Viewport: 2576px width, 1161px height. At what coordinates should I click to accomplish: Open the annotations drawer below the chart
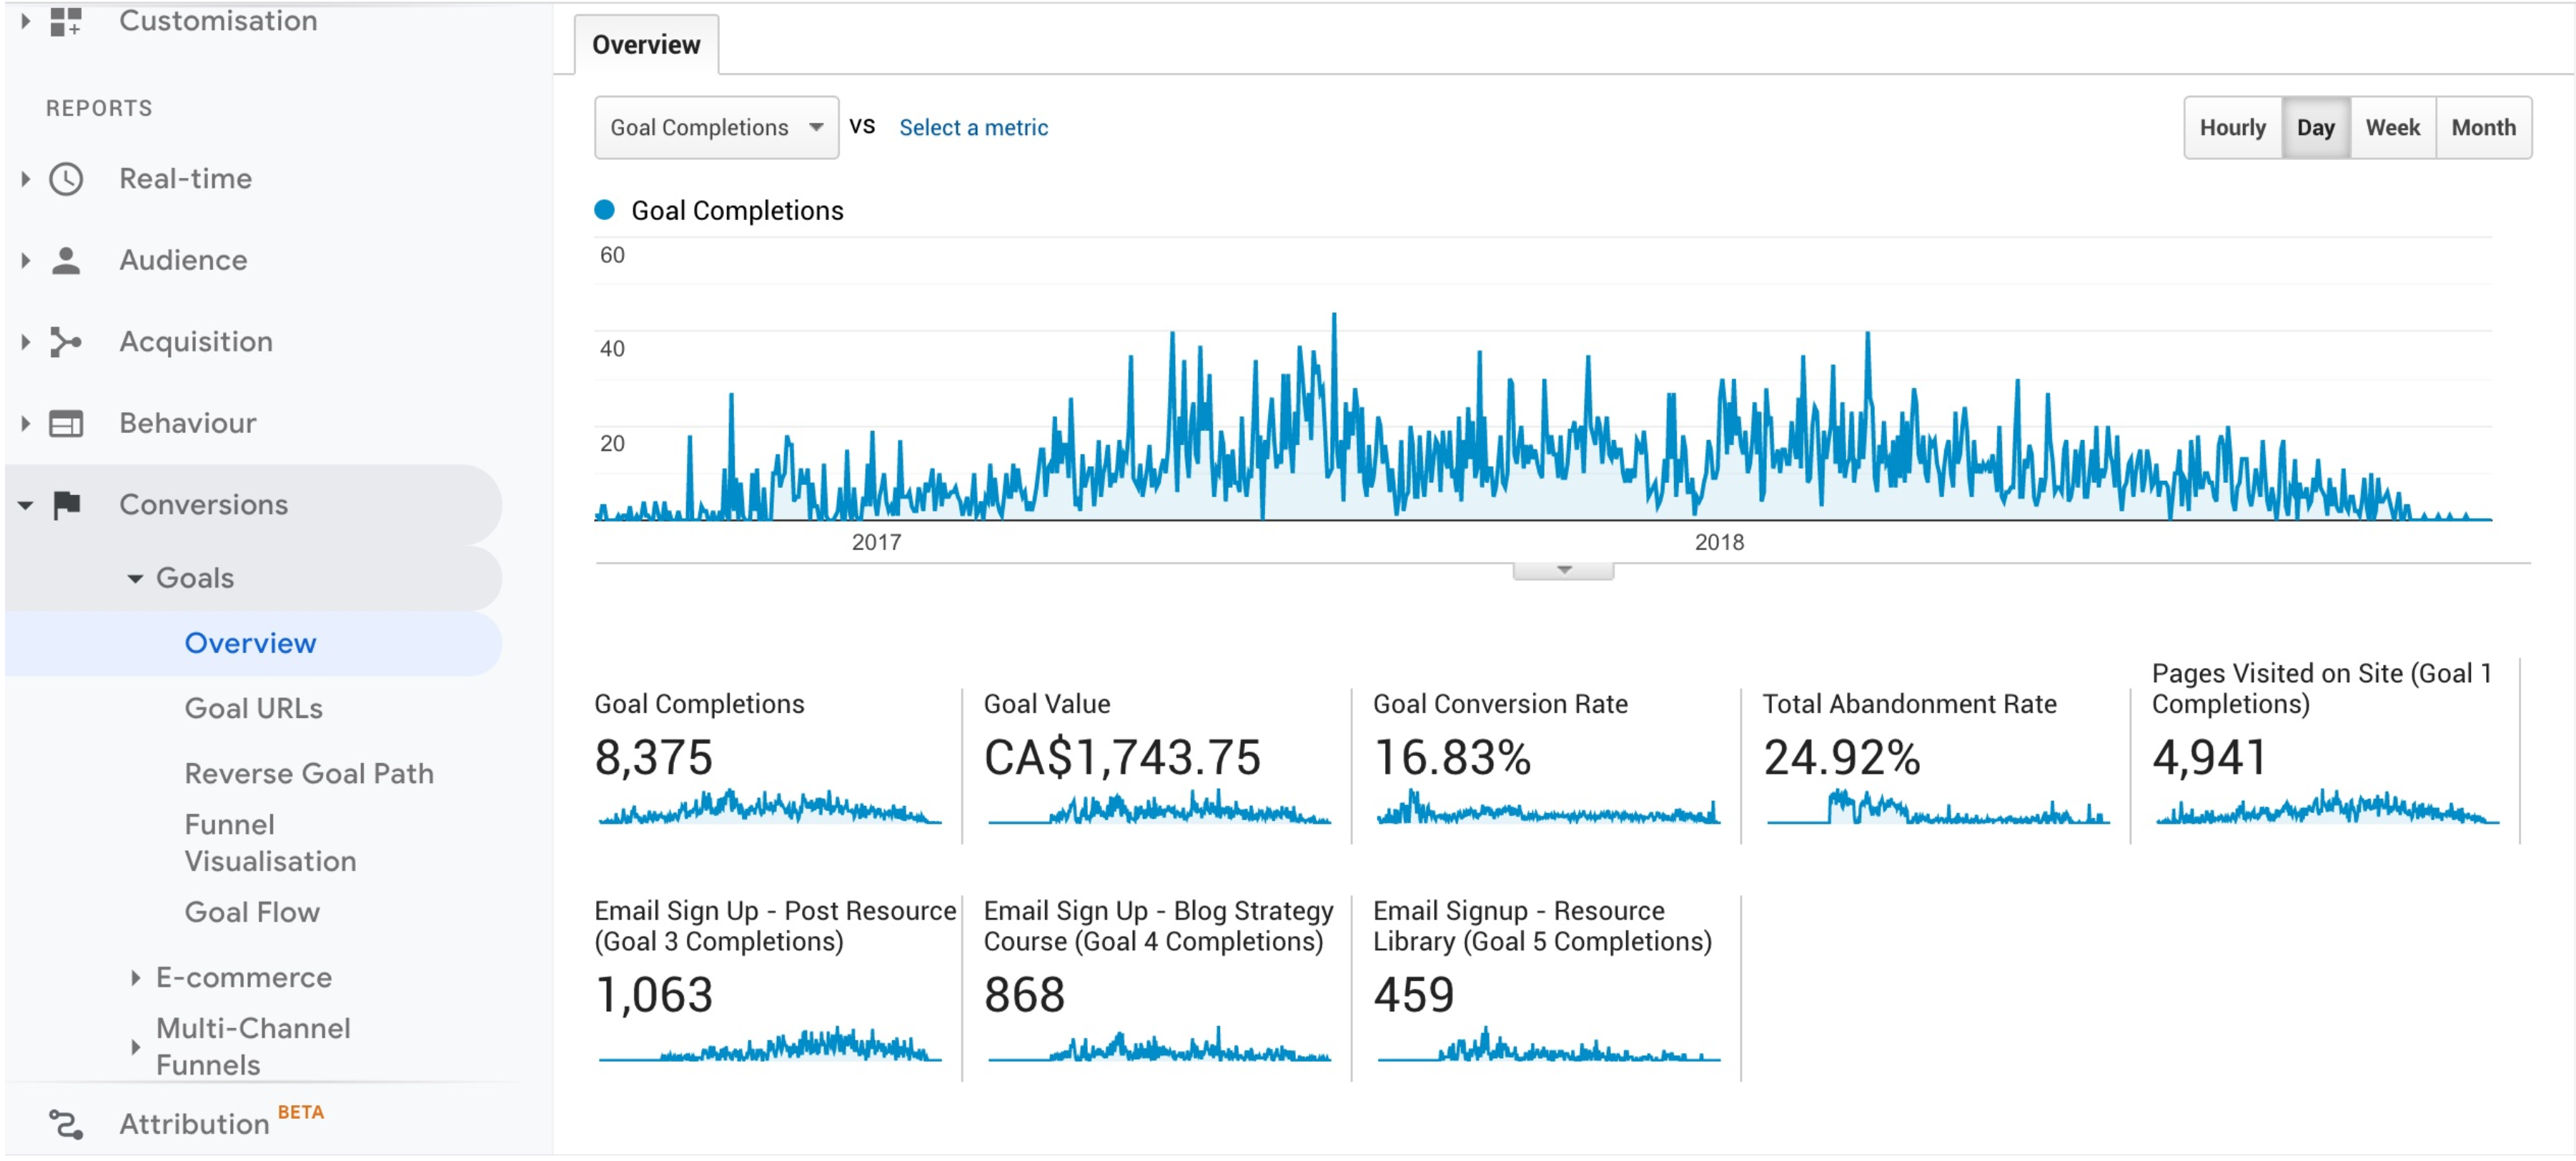click(1563, 570)
